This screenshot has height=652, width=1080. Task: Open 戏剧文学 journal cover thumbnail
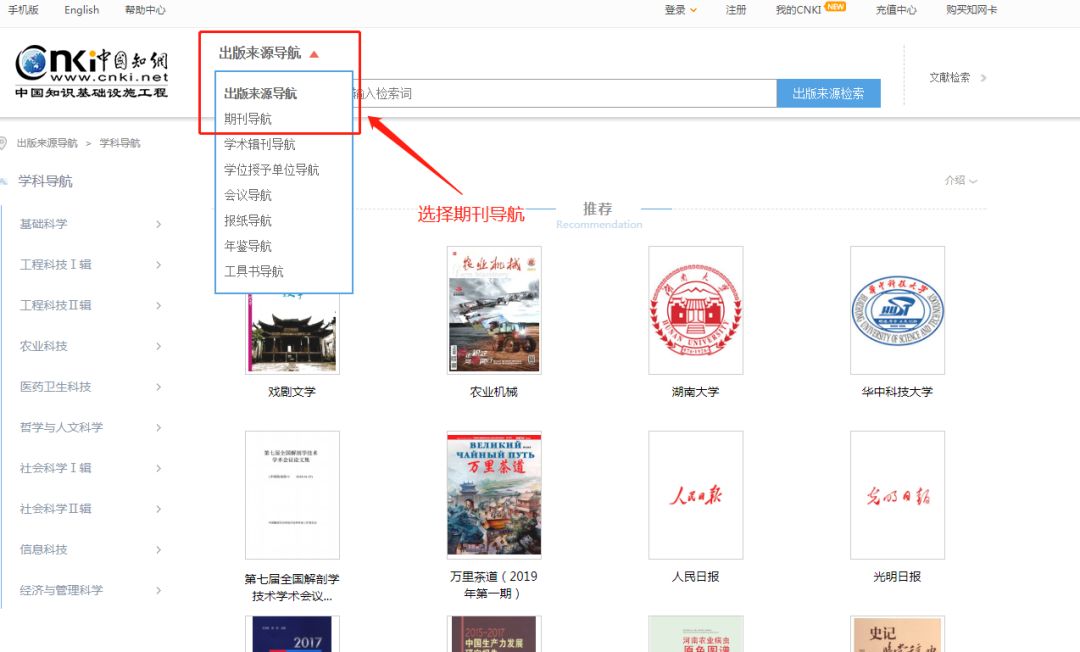pyautogui.click(x=292, y=333)
